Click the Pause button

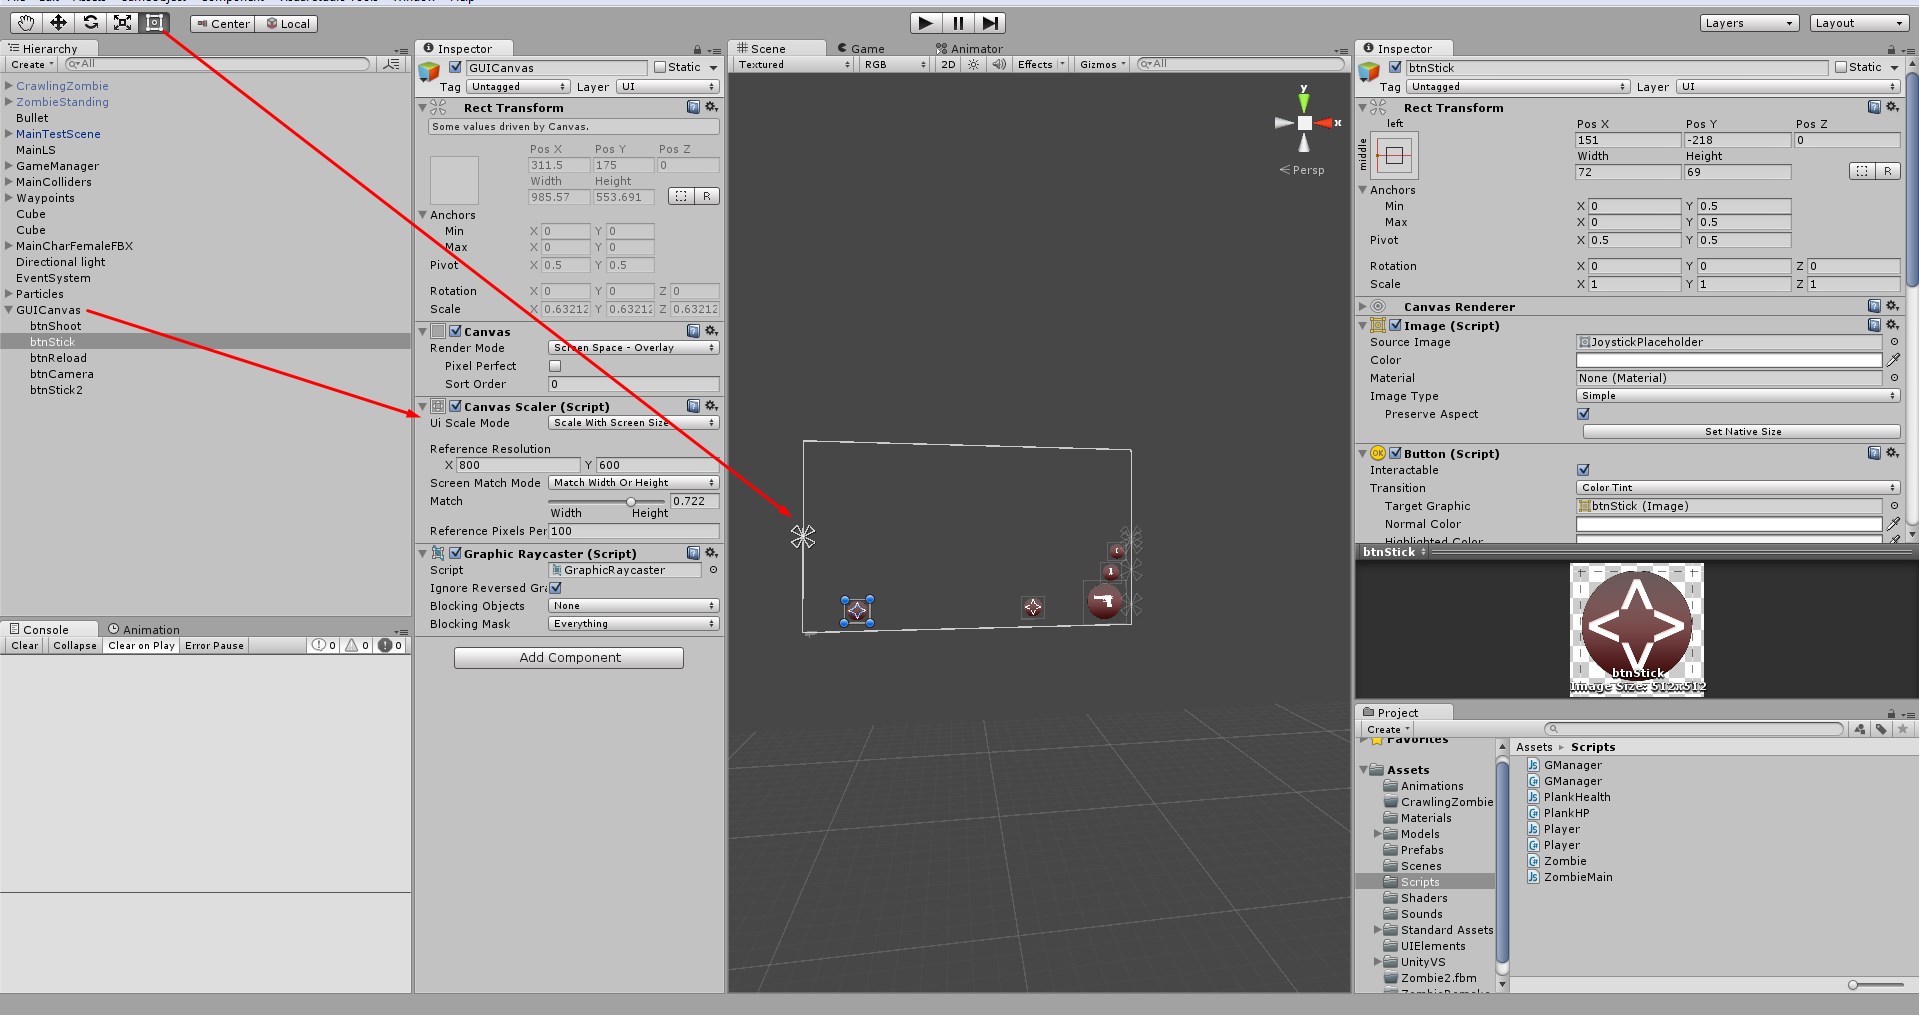[958, 23]
